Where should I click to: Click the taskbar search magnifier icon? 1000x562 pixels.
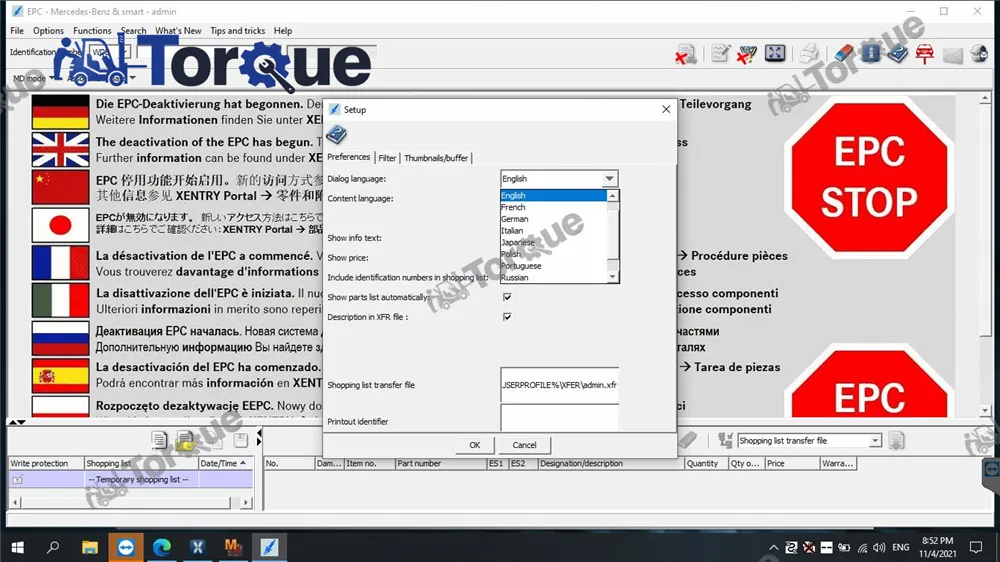pyautogui.click(x=54, y=547)
